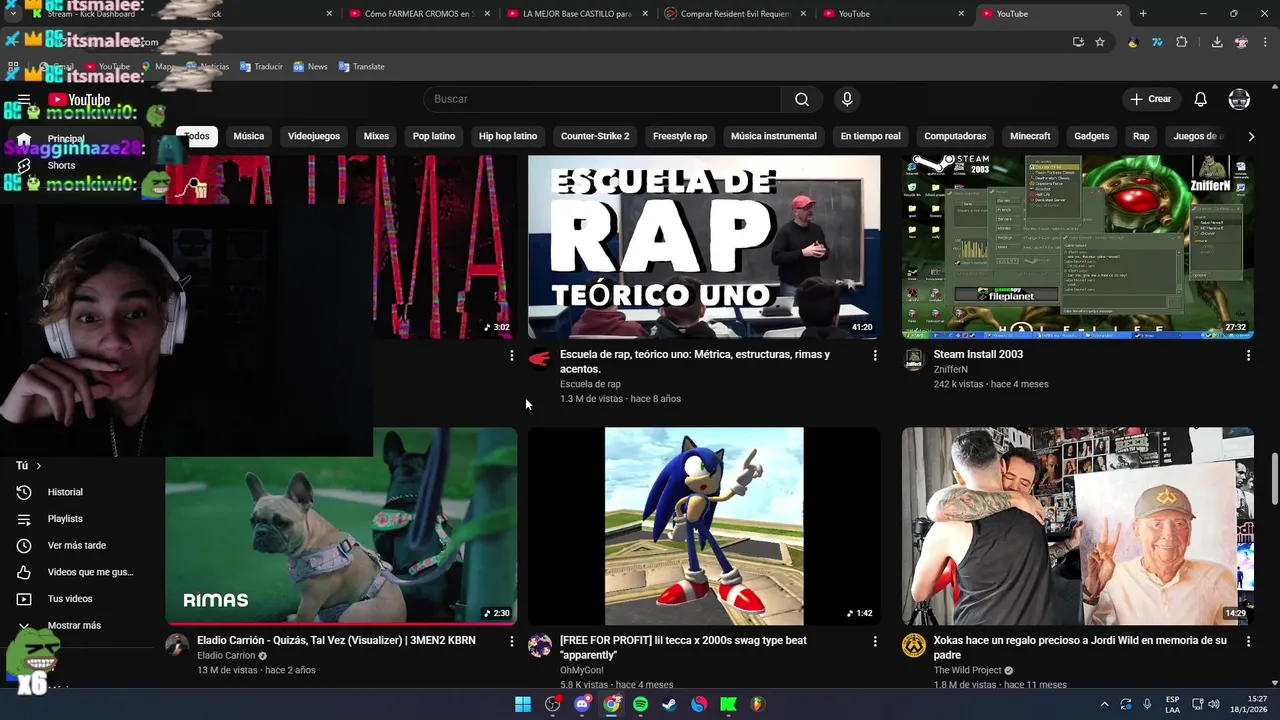Open the Historial sidebar item
1280x720 pixels.
tap(80, 492)
